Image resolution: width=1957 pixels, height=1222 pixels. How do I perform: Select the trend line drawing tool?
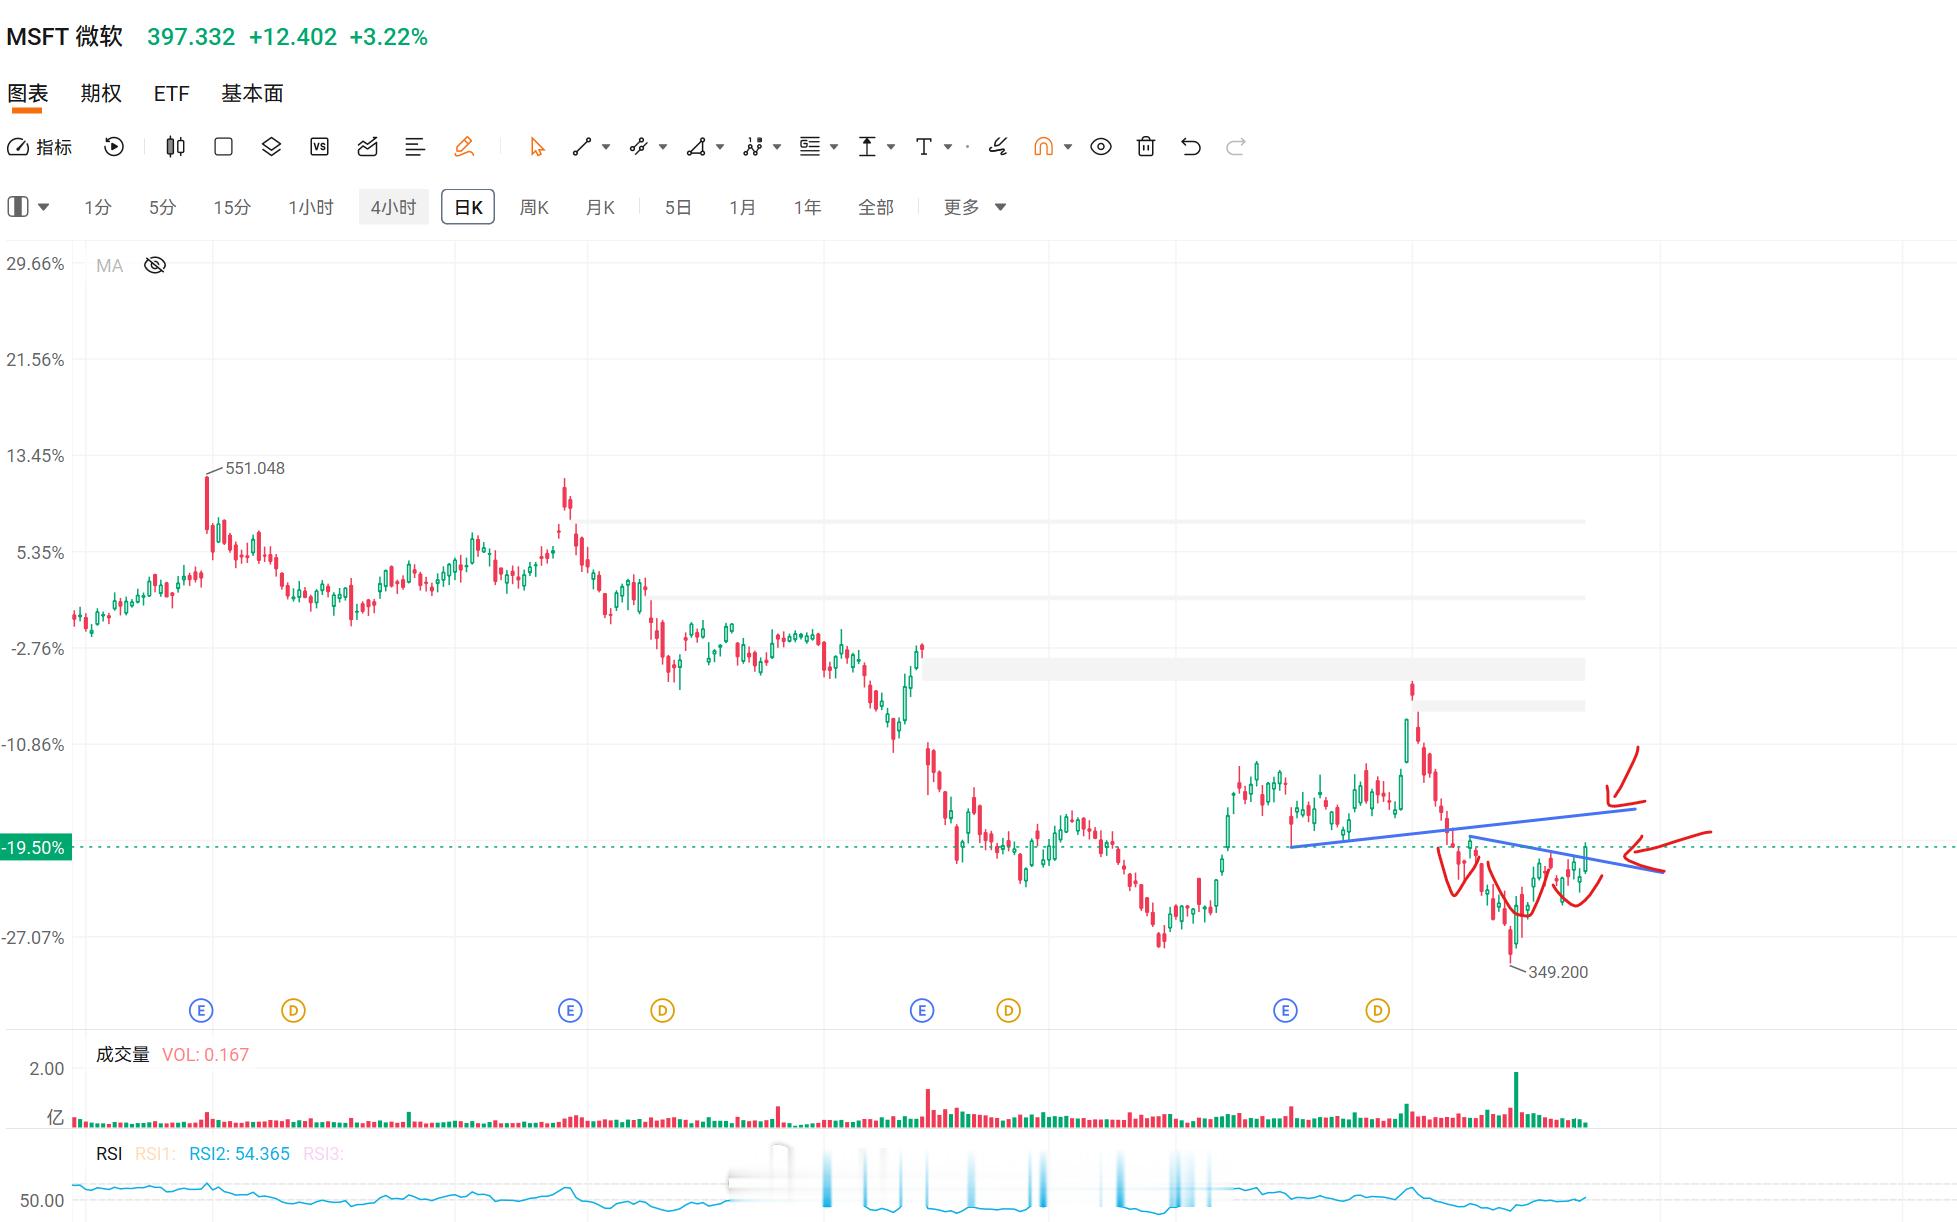click(581, 147)
